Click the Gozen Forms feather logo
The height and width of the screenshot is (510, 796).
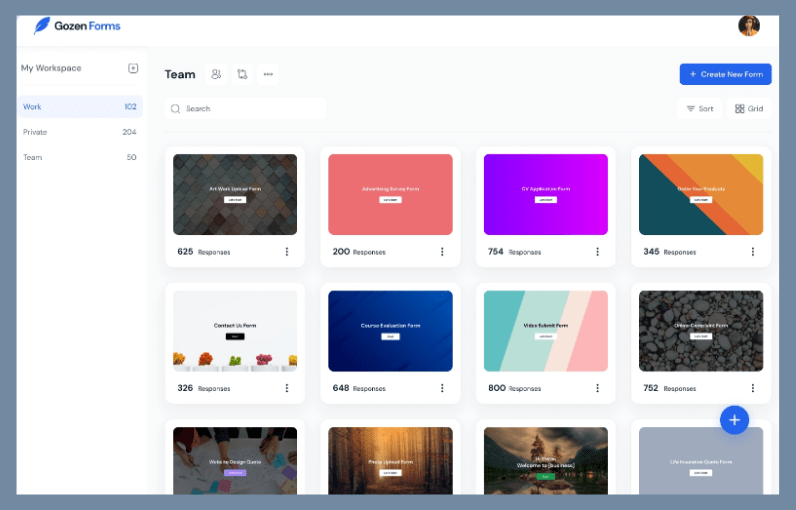point(42,26)
